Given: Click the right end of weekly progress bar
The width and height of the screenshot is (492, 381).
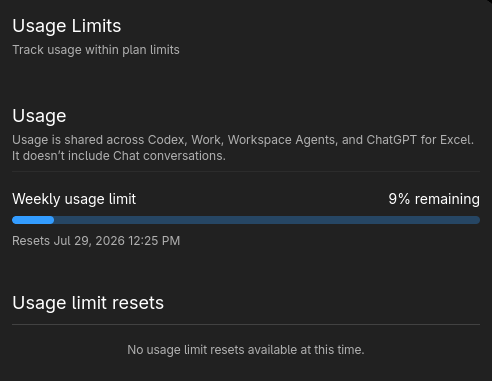Looking at the screenshot, I should 477,220.
